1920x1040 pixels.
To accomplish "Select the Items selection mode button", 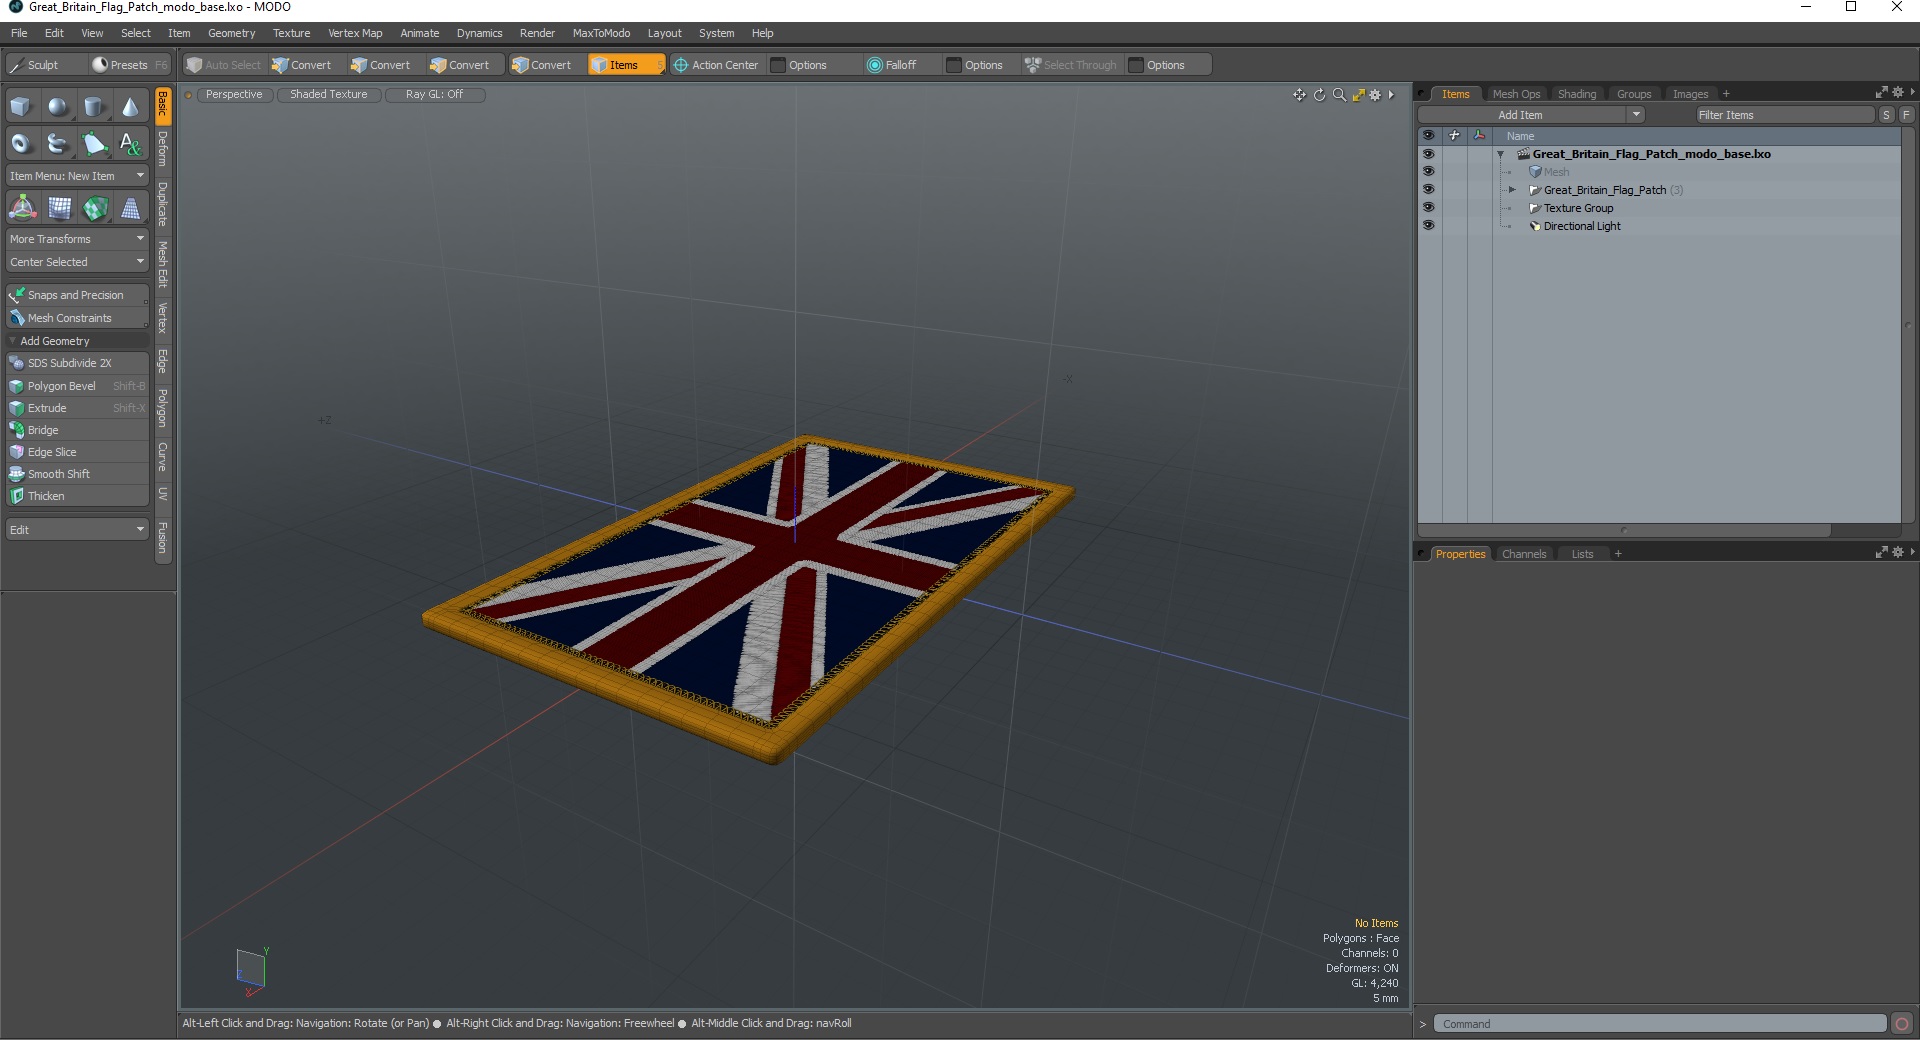I will [x=626, y=65].
